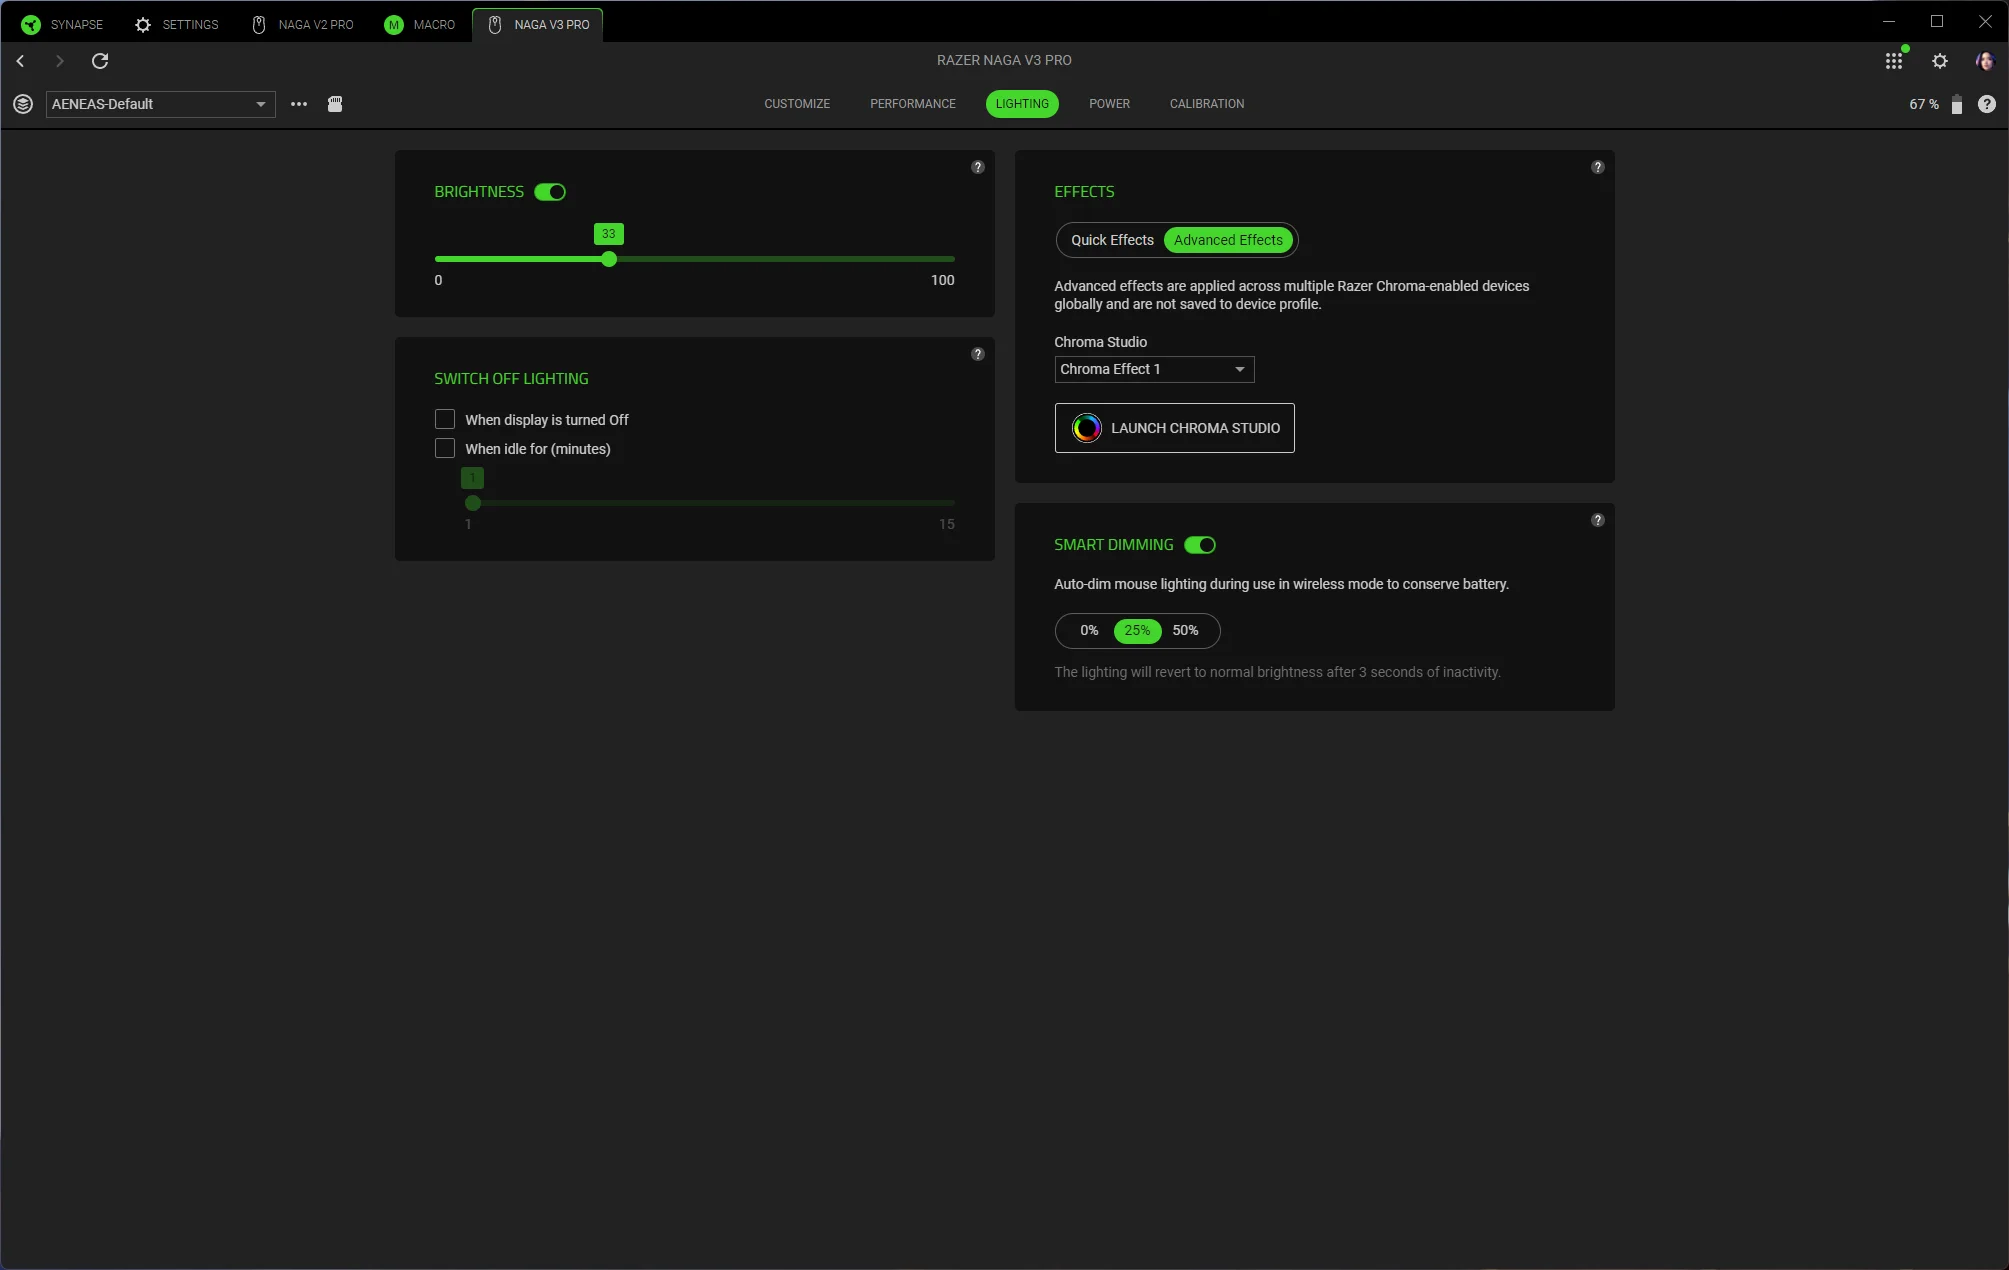The image size is (2009, 1270).
Task: Open the user avatar account menu
Action: pyautogui.click(x=1985, y=61)
